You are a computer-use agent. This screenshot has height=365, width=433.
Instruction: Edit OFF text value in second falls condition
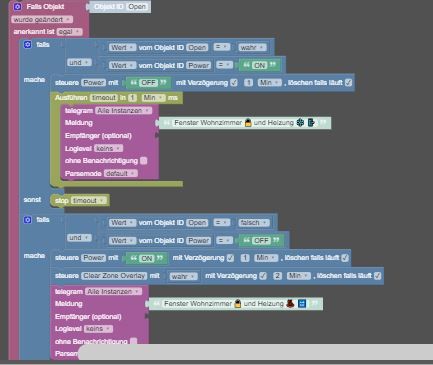tap(261, 240)
